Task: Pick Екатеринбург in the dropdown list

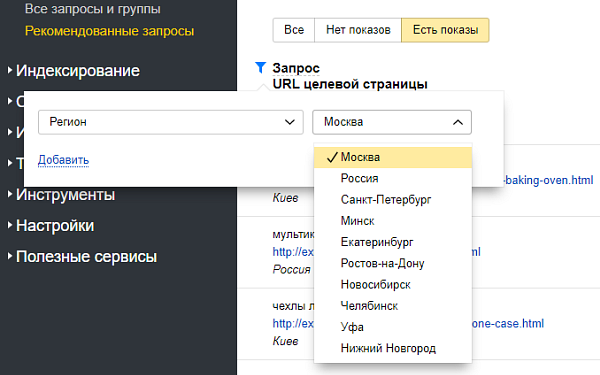Action: [x=393, y=242]
